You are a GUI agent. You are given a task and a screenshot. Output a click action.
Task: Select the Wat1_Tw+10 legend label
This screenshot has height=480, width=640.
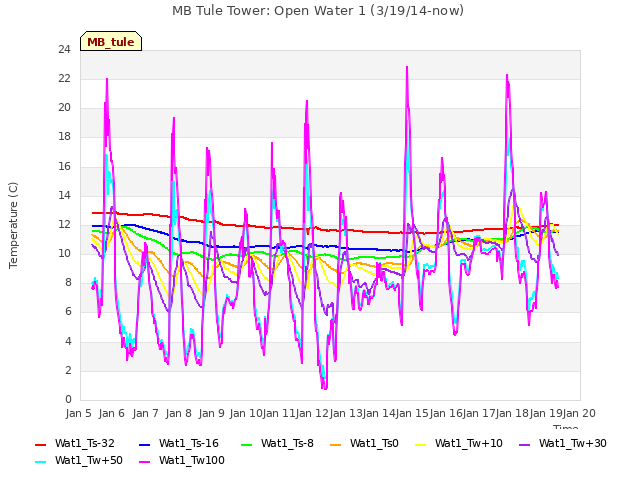click(x=469, y=444)
